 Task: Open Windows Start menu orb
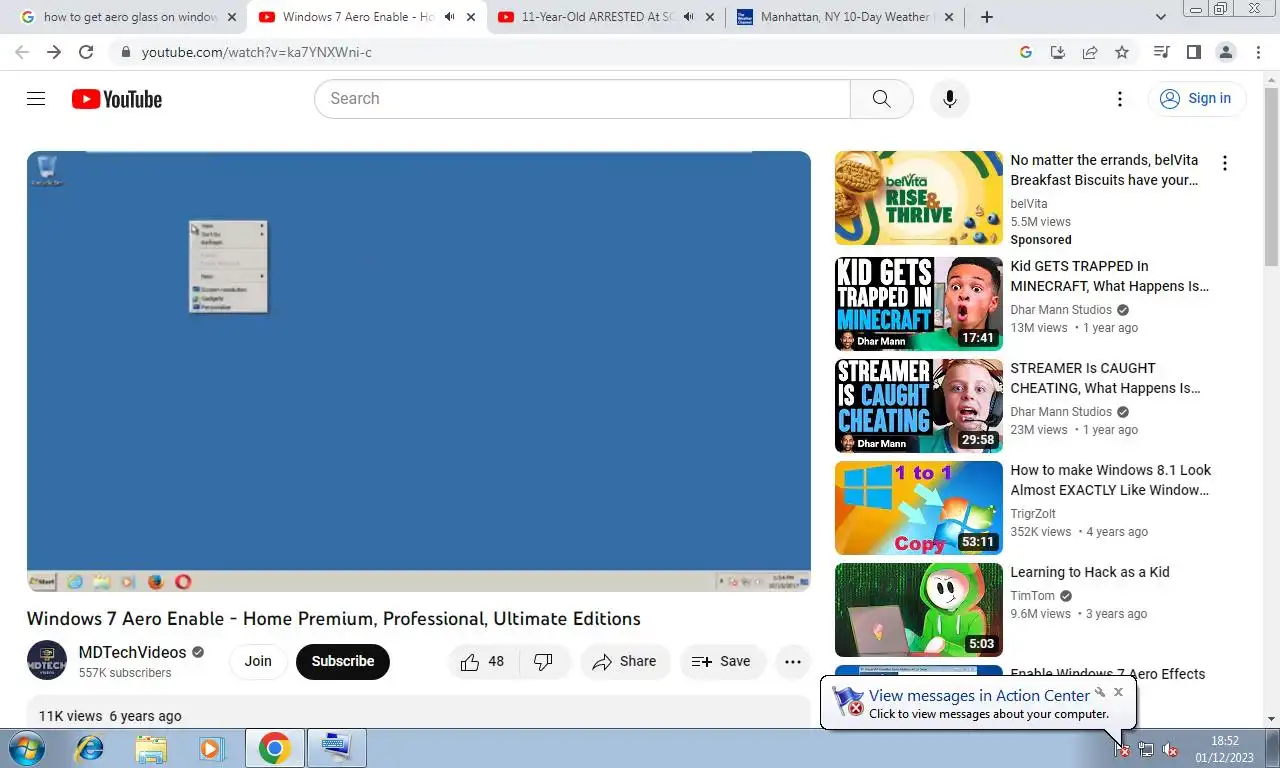pyautogui.click(x=25, y=748)
